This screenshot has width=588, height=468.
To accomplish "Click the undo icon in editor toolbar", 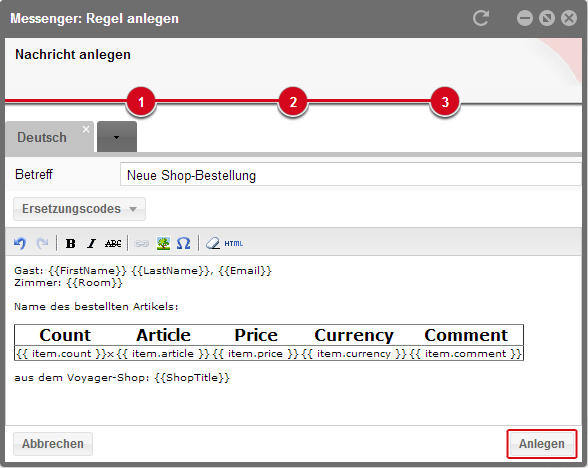I will pos(20,243).
